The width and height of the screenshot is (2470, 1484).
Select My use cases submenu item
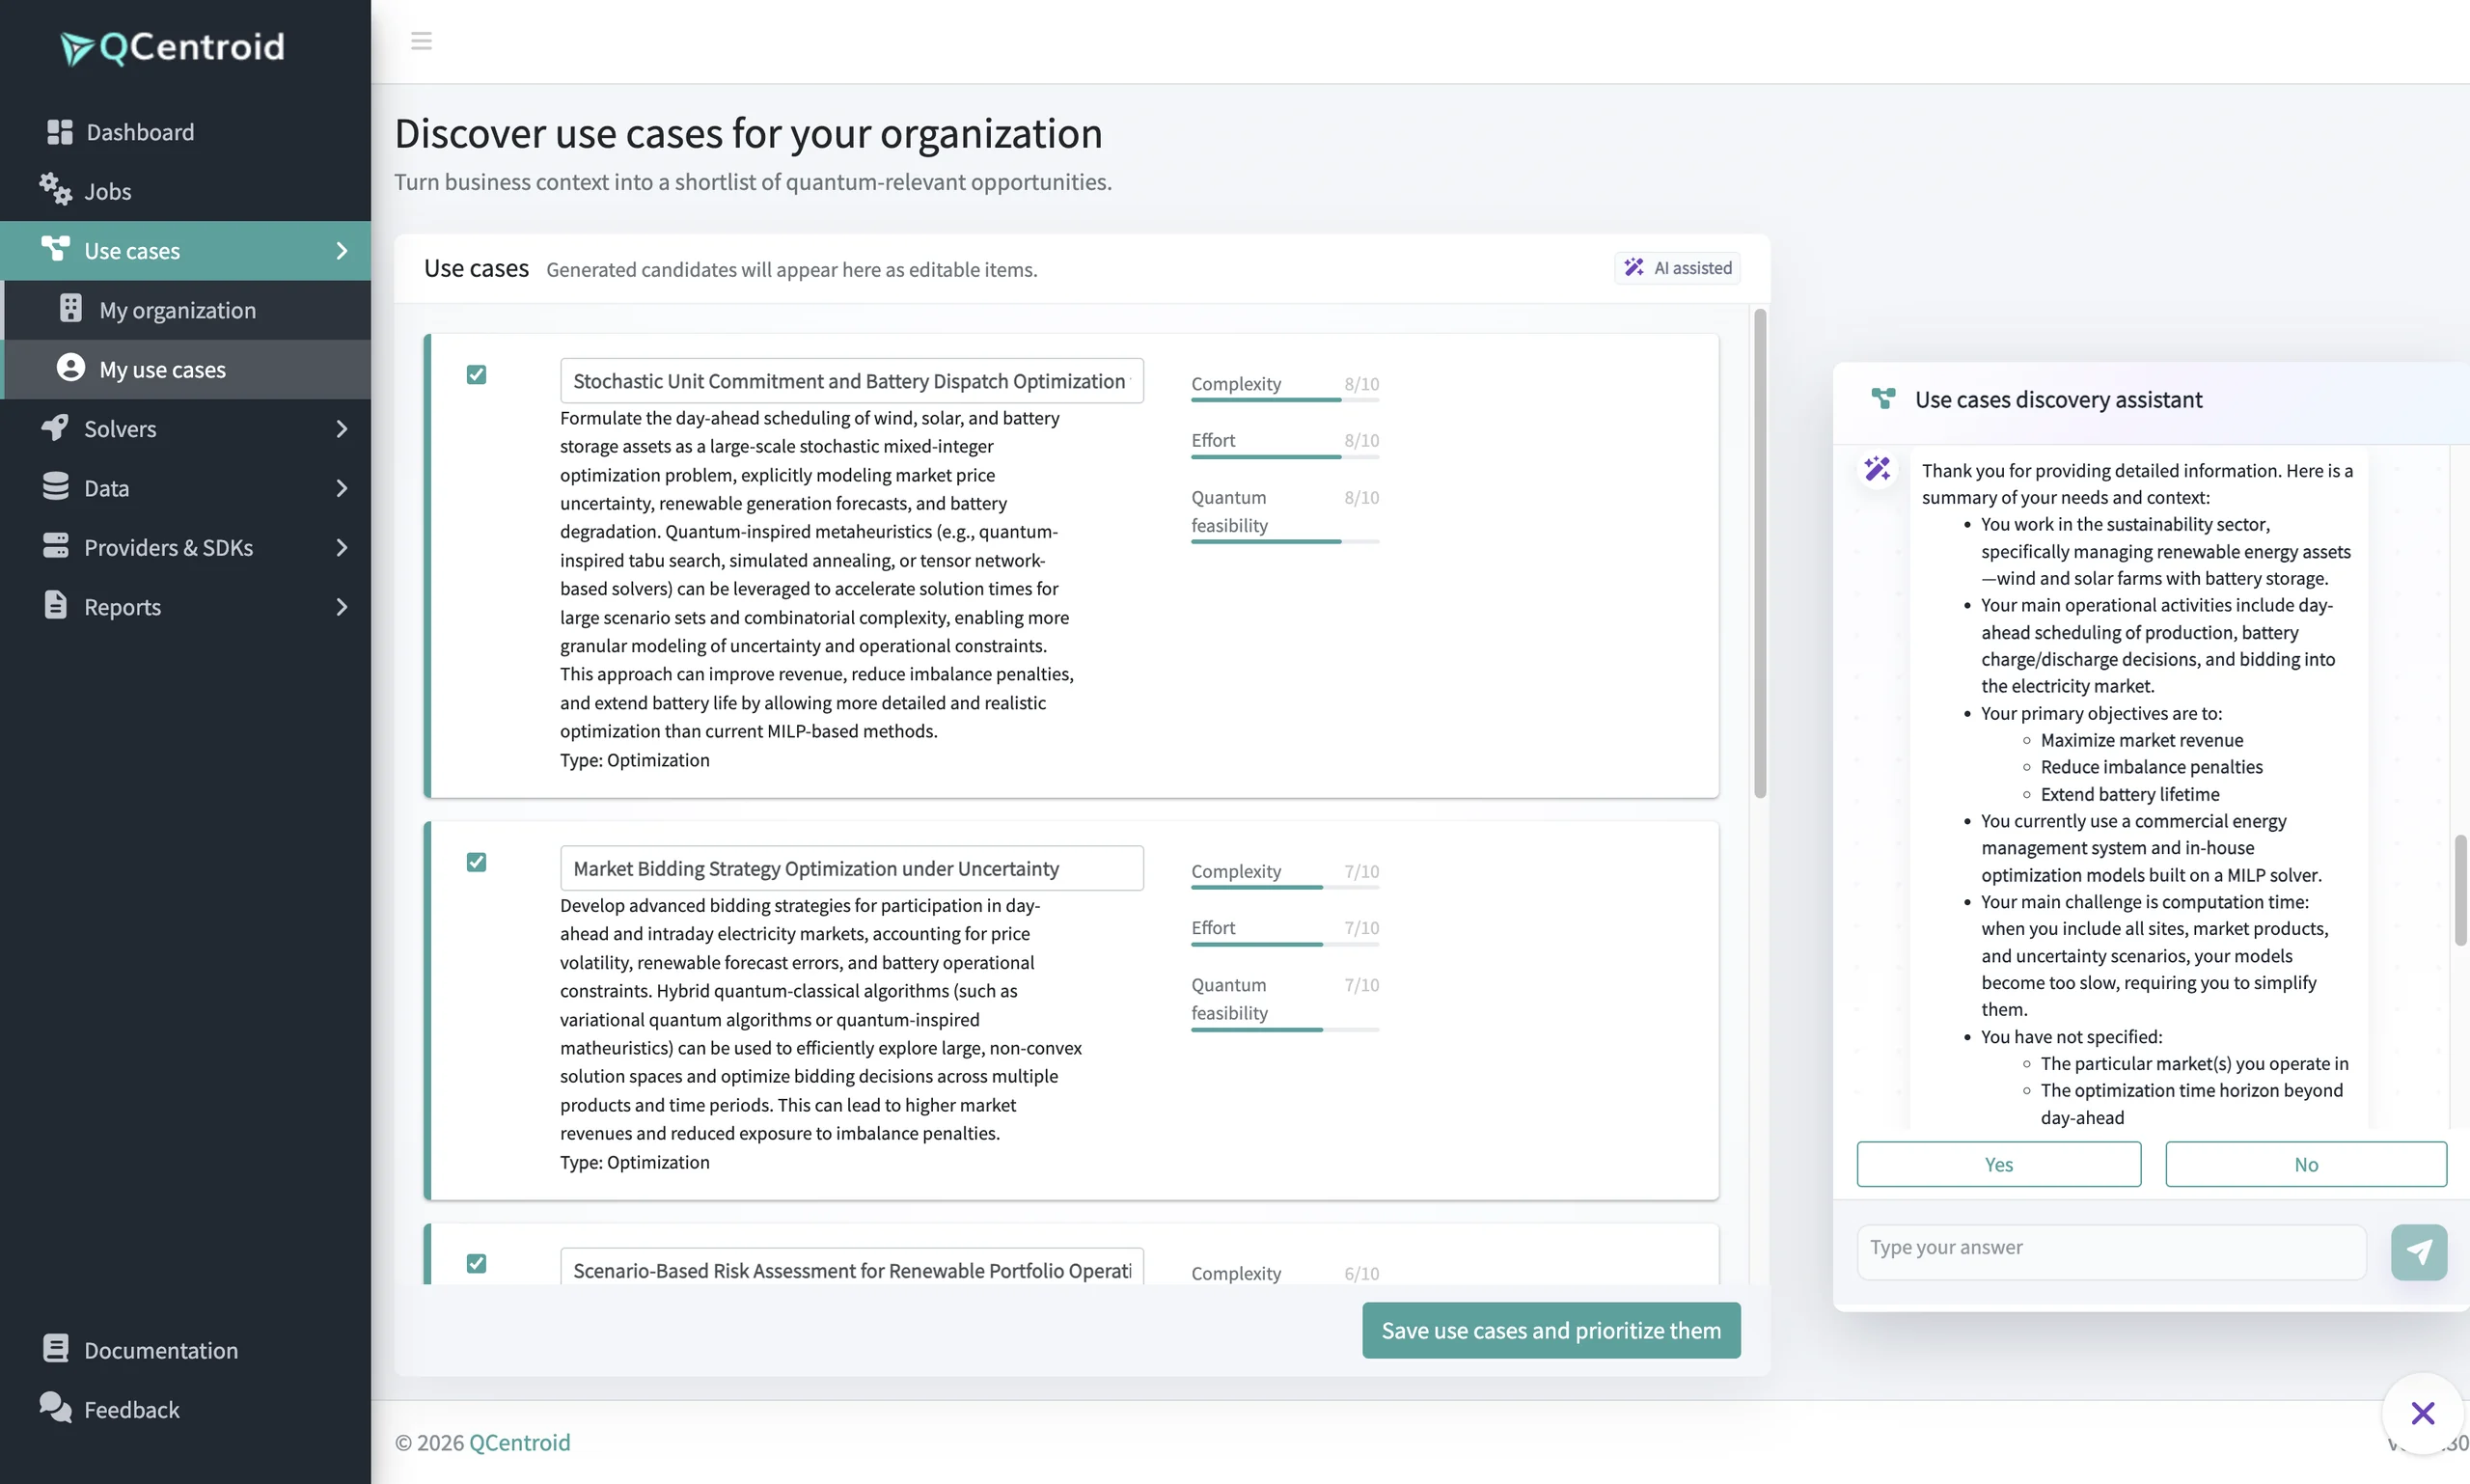(187, 369)
